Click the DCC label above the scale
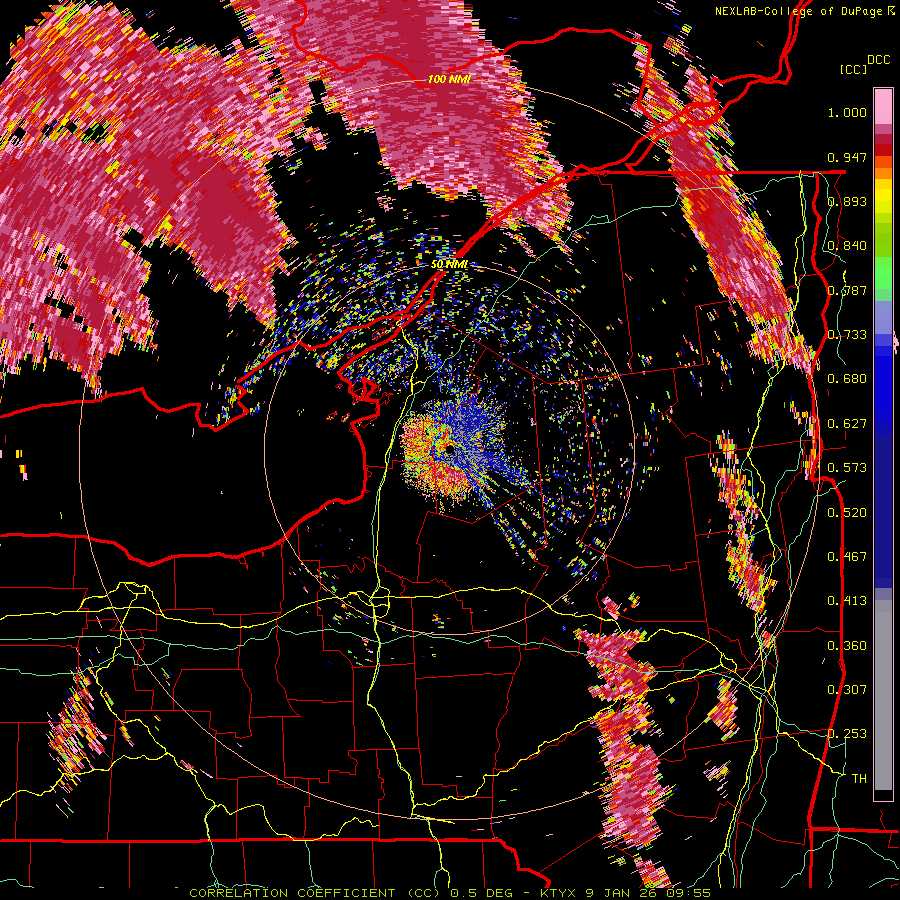 point(878,60)
